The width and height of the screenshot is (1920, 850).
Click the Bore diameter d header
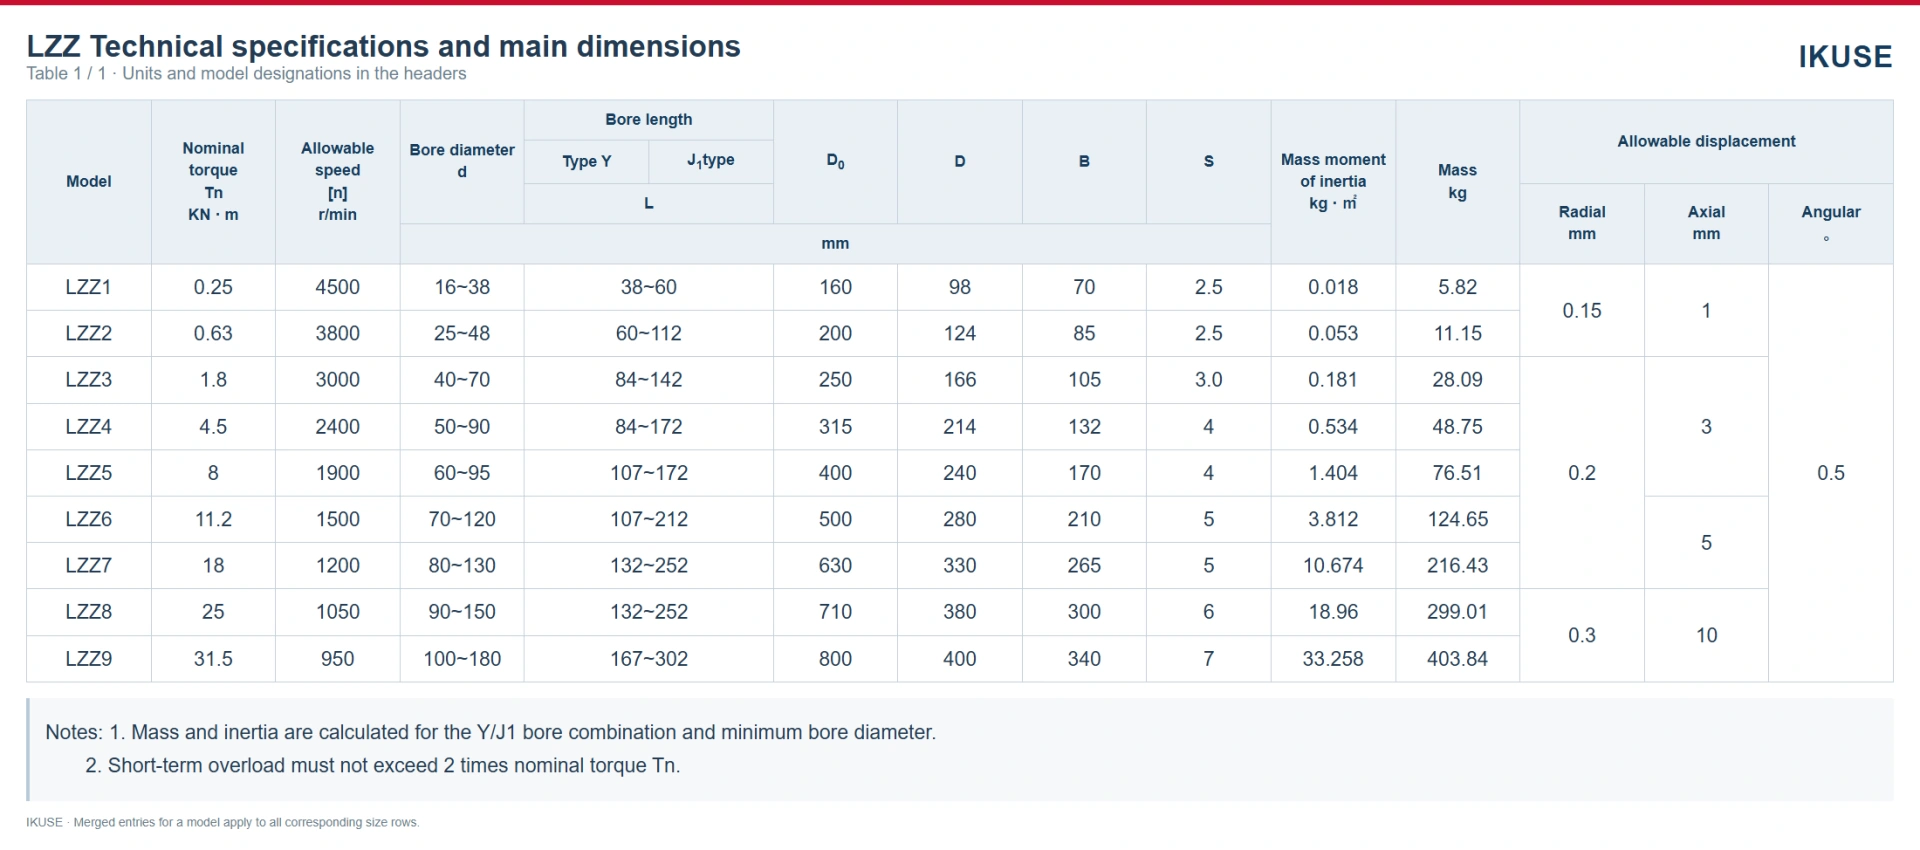tap(462, 161)
